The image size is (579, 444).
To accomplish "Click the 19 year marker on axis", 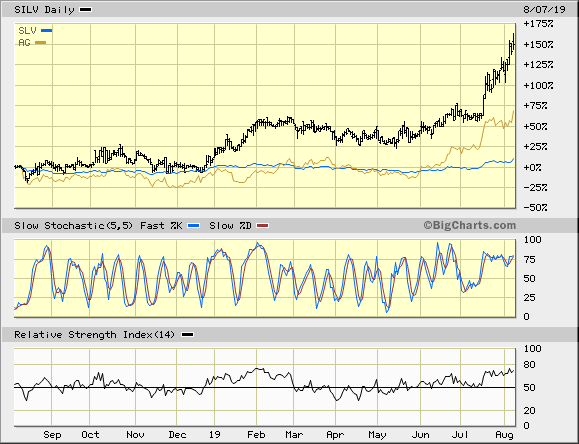I will [214, 435].
